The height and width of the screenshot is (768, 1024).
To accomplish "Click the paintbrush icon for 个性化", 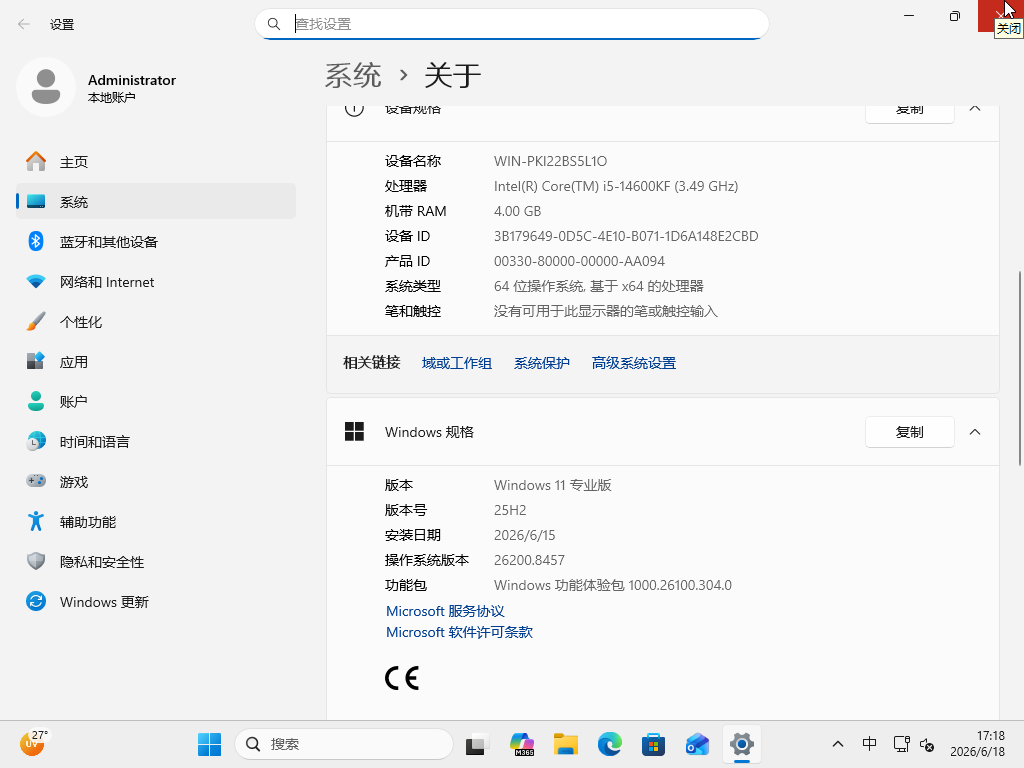I will (x=36, y=321).
